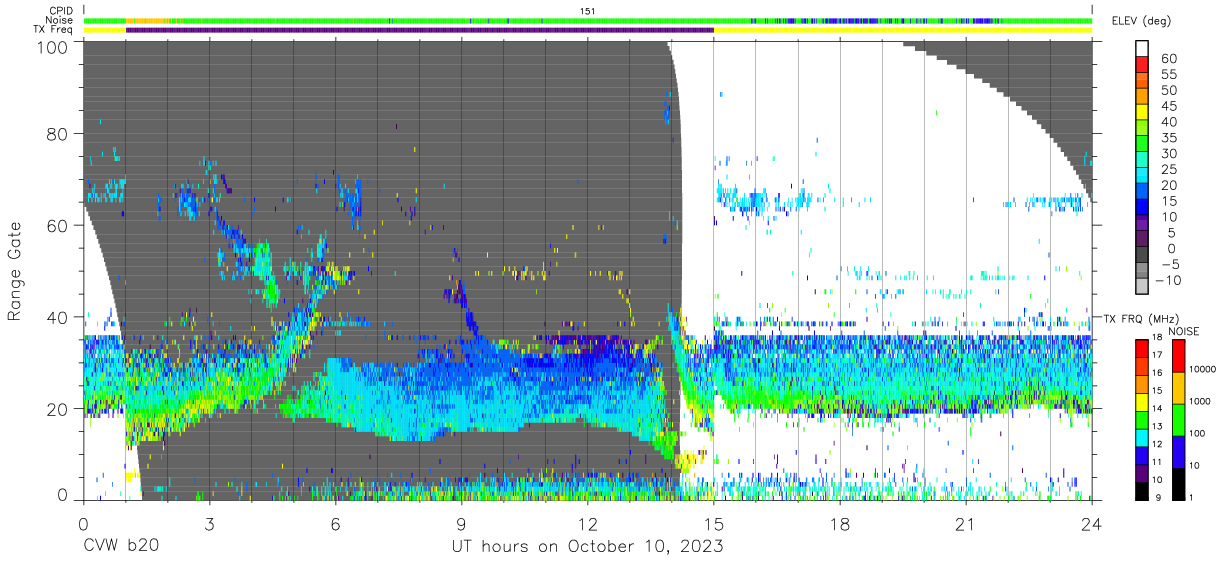Click the "-5" label on the ELEV legend
Image resolution: width=1228 pixels, height=567 pixels.
click(x=1169, y=264)
